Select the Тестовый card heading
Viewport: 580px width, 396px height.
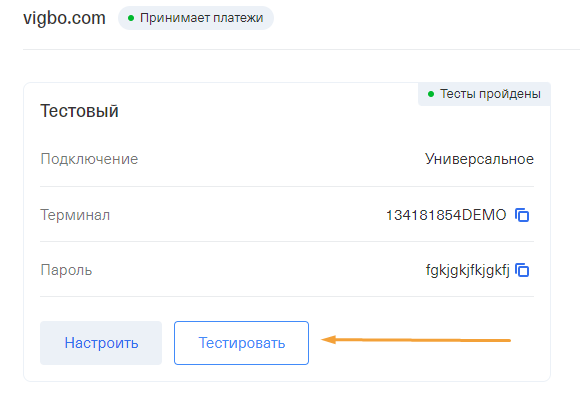click(79, 111)
